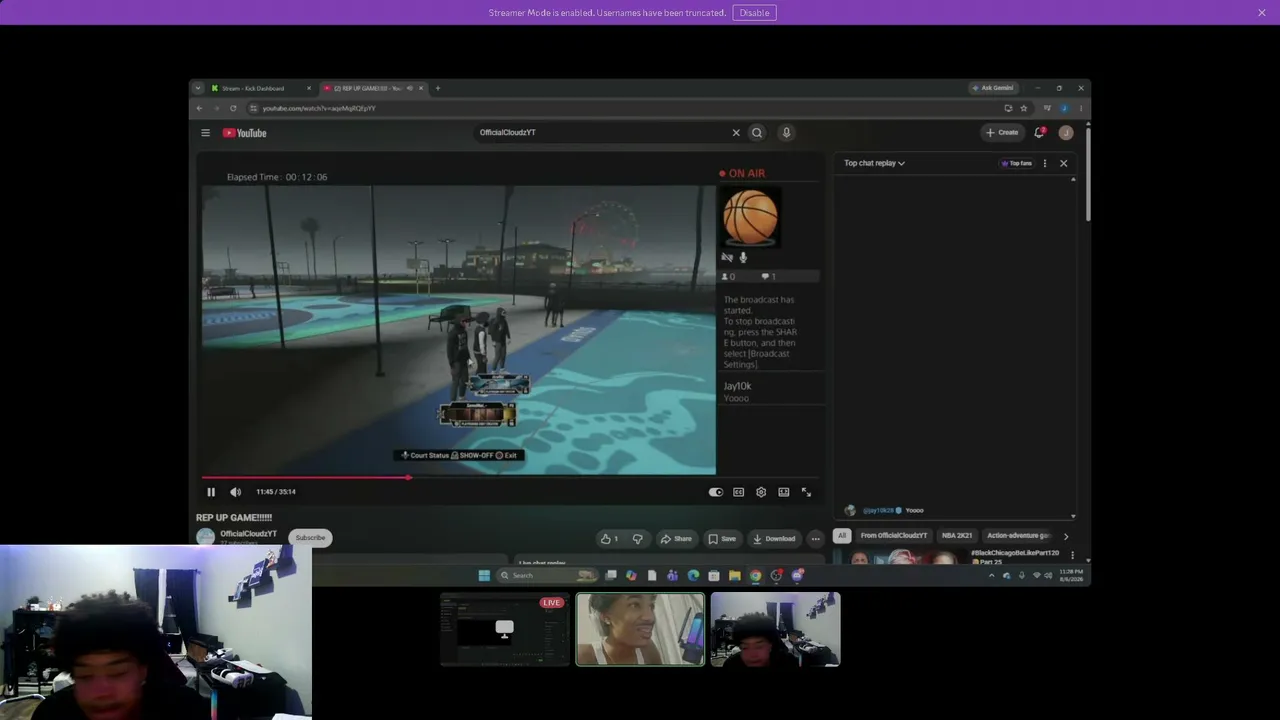Switch to the Stream - Kick Dashboard tab
1280x720 pixels.
[260, 88]
